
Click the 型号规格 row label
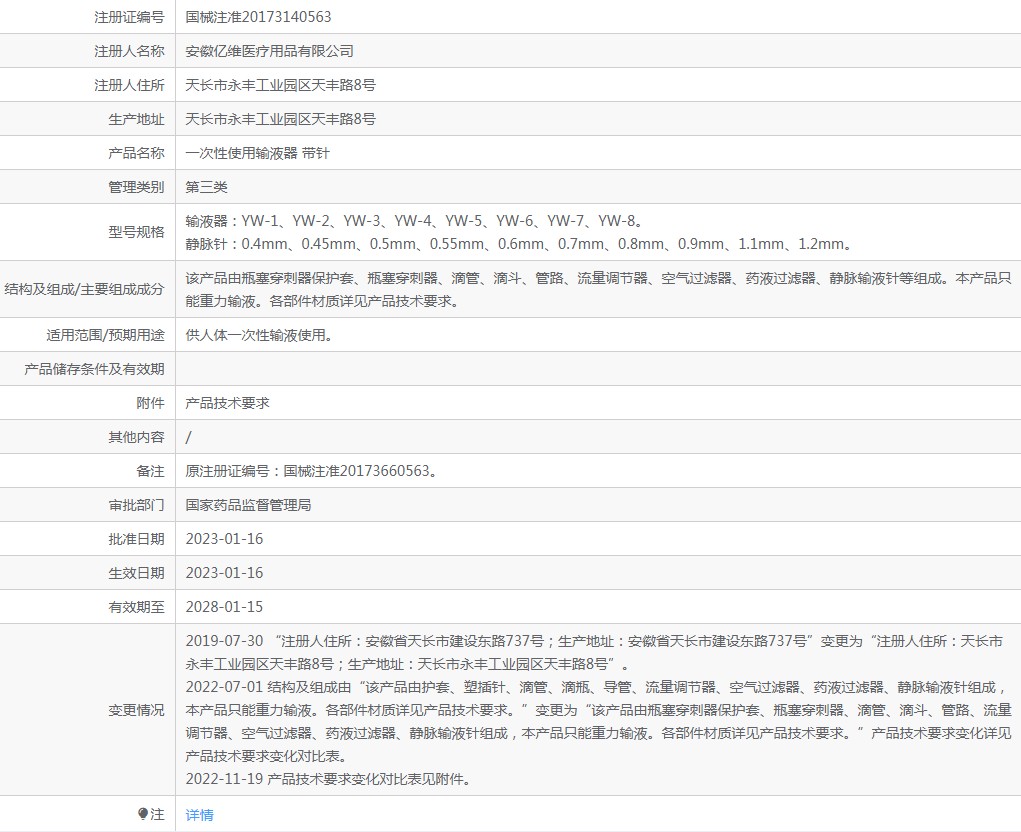point(136,232)
